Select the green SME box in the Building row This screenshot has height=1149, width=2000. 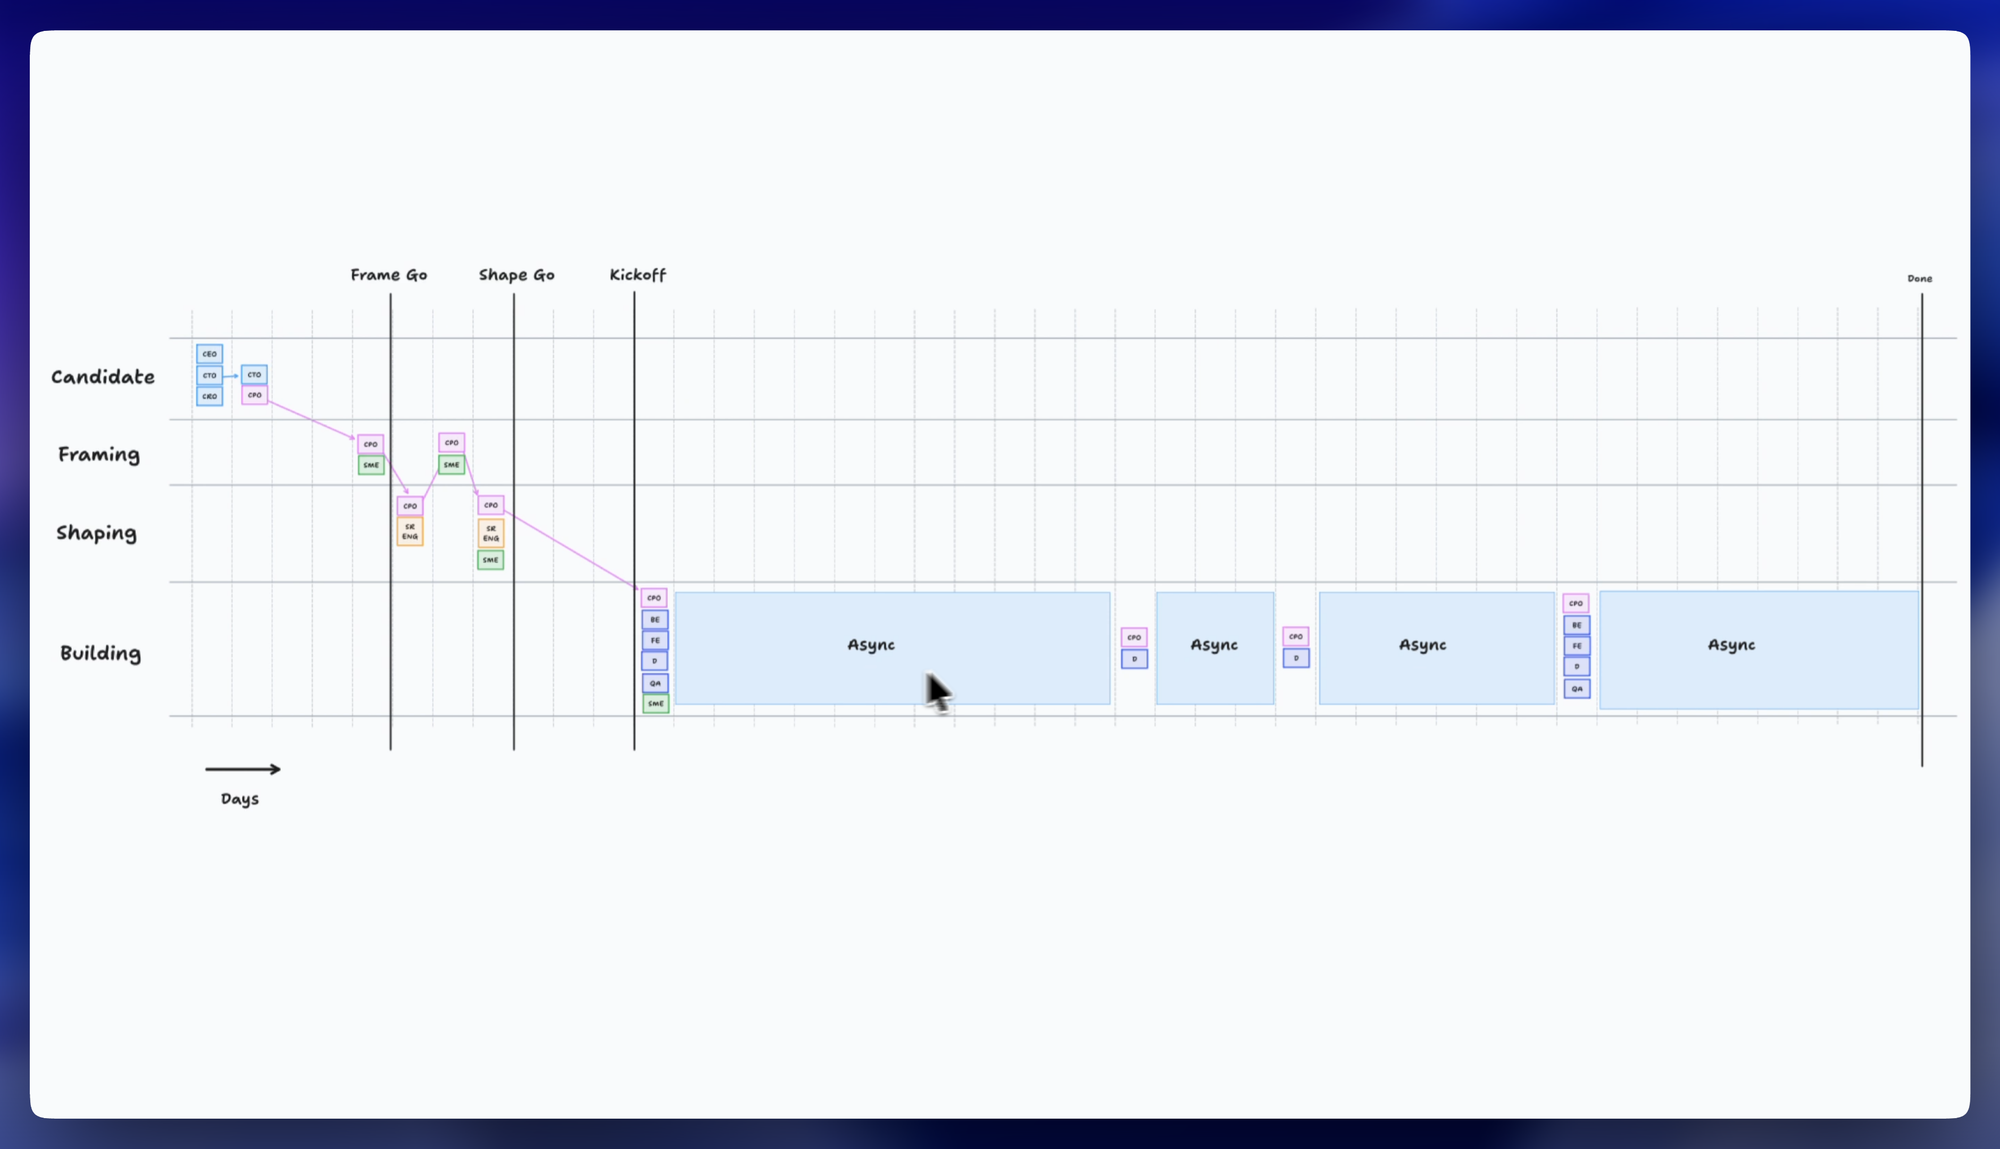click(x=655, y=704)
